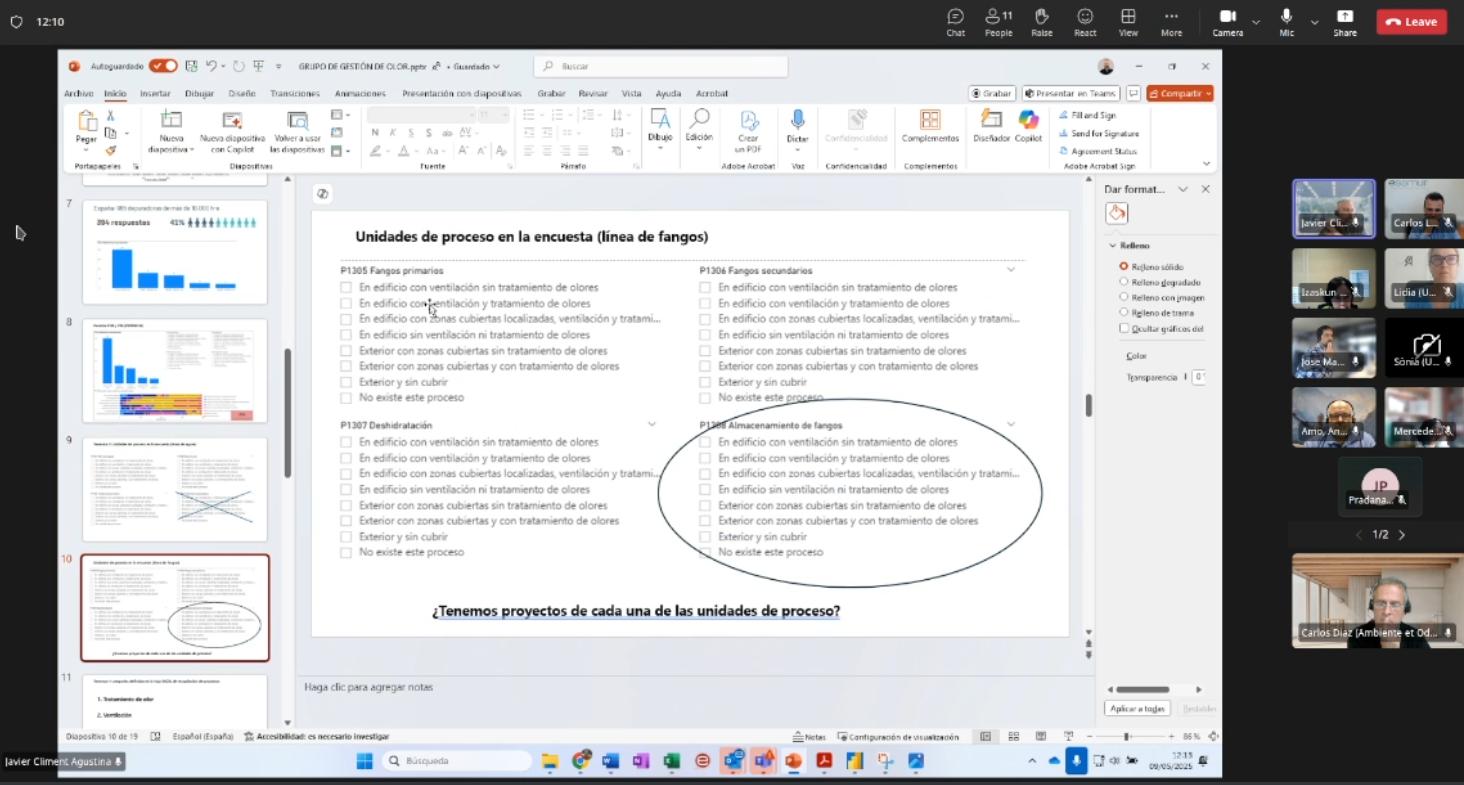The height and width of the screenshot is (785, 1464).
Task: Open the Edición search tool
Action: [699, 128]
